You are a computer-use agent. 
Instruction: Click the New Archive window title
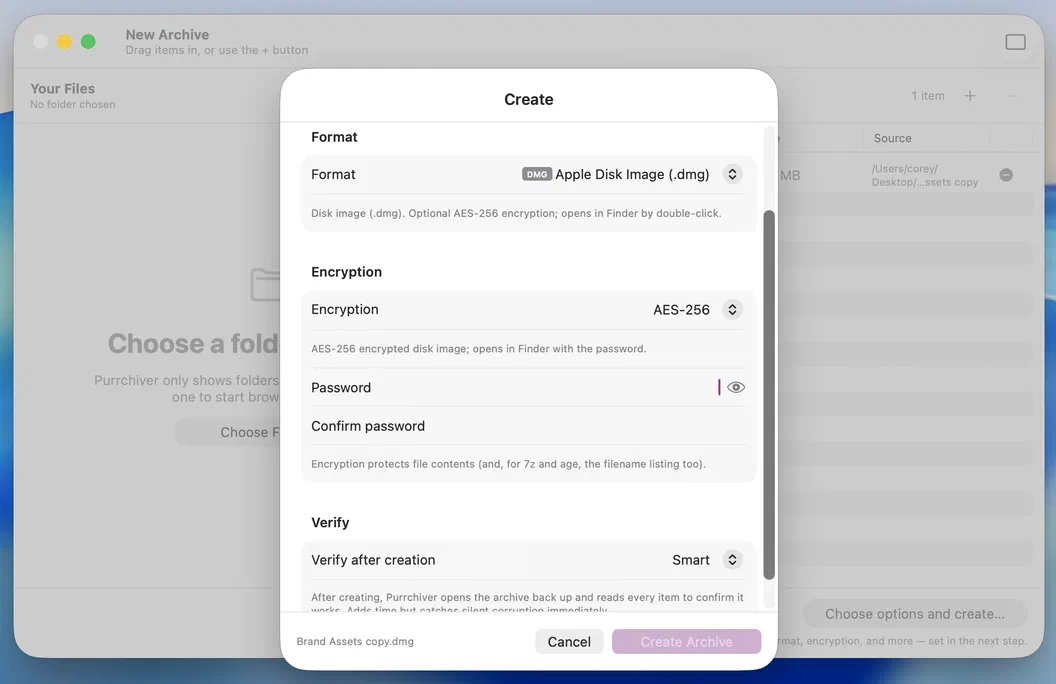167,34
